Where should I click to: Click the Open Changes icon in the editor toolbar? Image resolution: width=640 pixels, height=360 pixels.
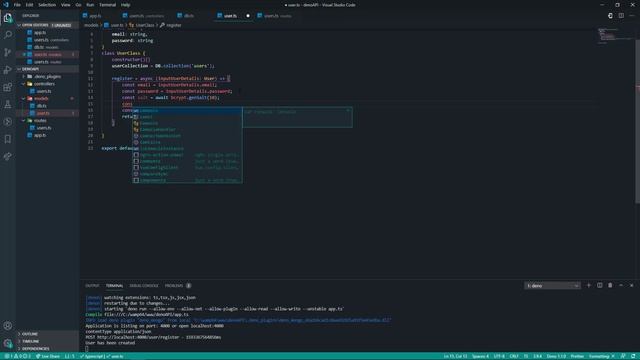pyautogui.click(x=610, y=16)
